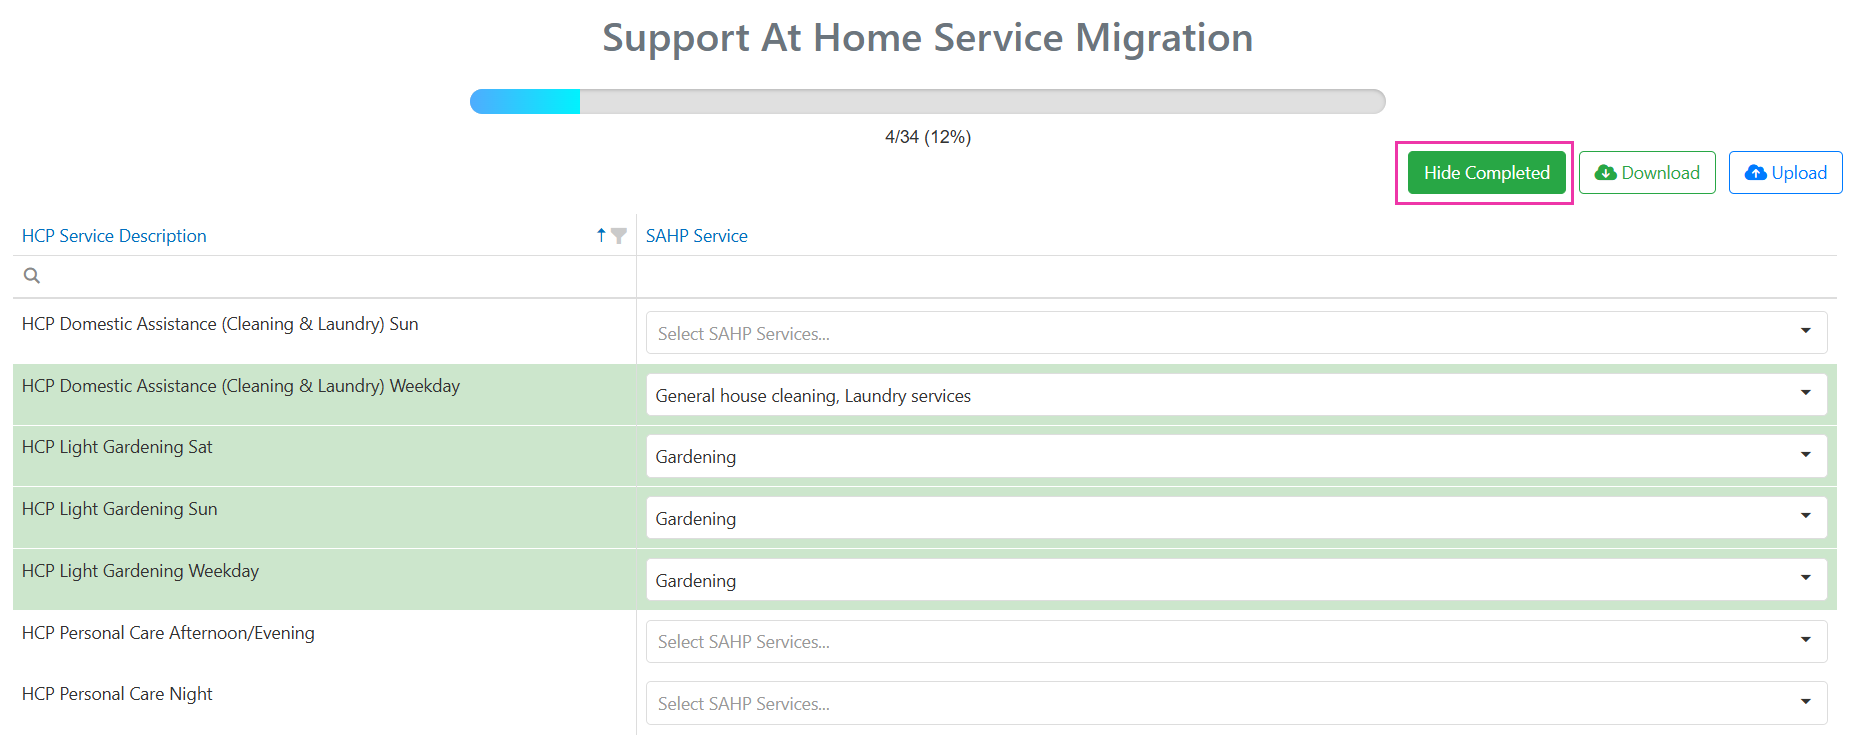Click the migration progress bar

coord(928,101)
